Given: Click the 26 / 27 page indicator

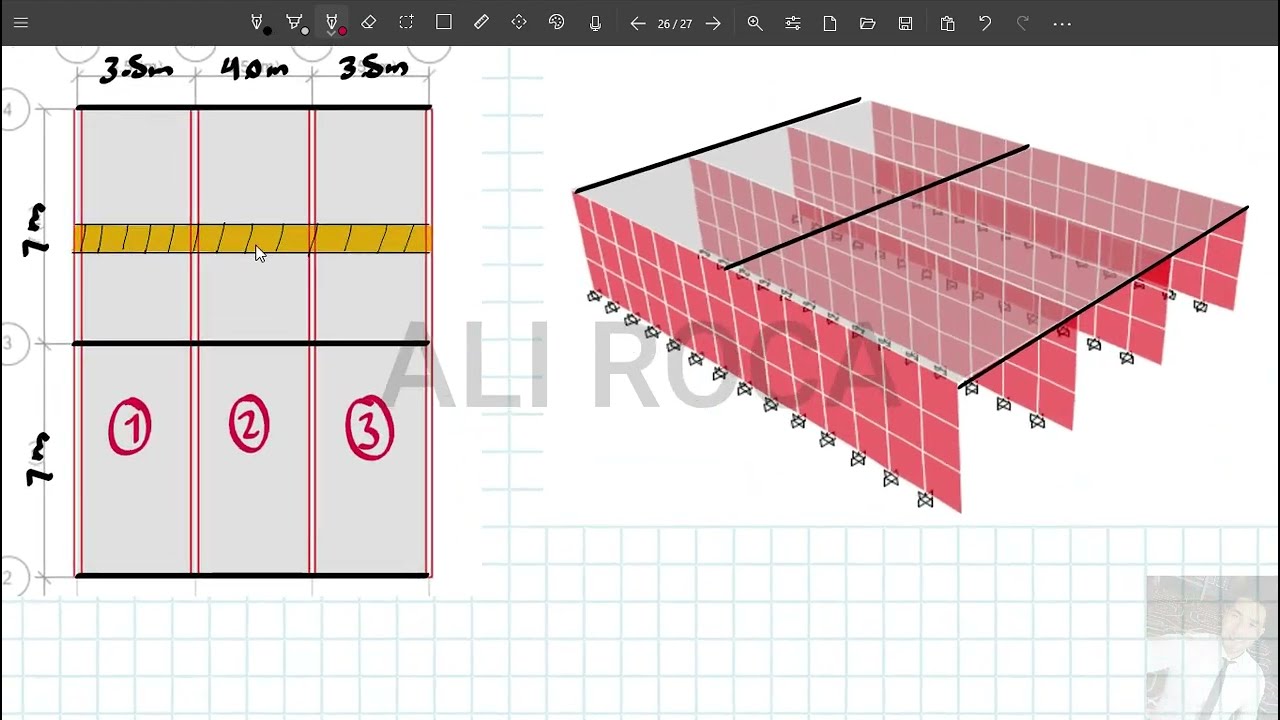Looking at the screenshot, I should click(x=675, y=23).
